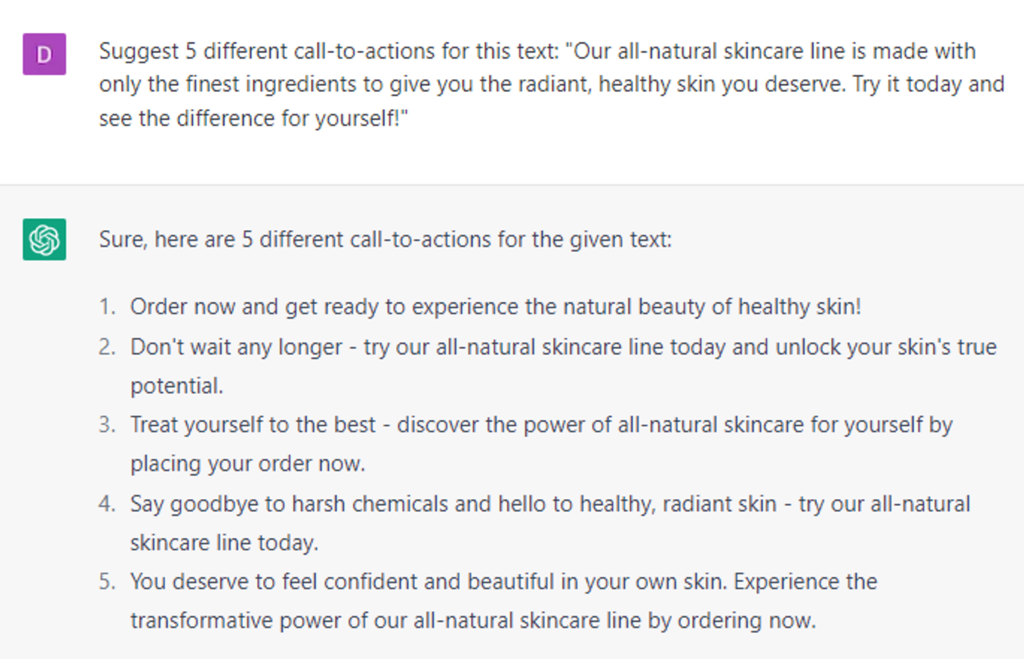Click the purple "D" user avatar

[x=44, y=53]
